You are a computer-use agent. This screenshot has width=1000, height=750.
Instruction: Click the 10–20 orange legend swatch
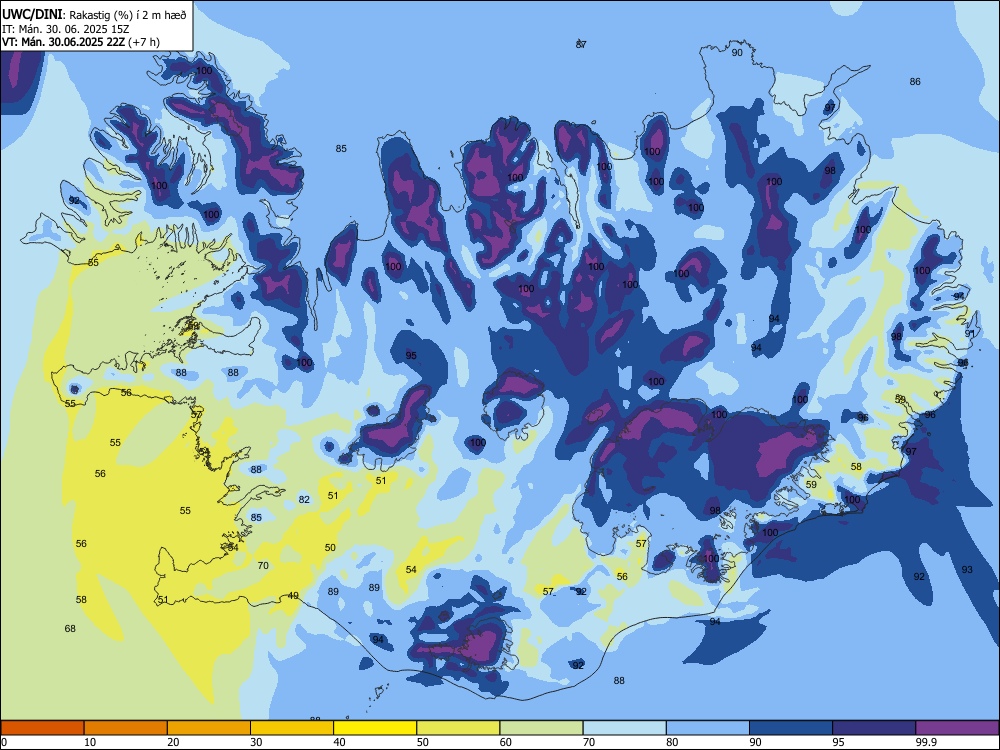tap(126, 728)
